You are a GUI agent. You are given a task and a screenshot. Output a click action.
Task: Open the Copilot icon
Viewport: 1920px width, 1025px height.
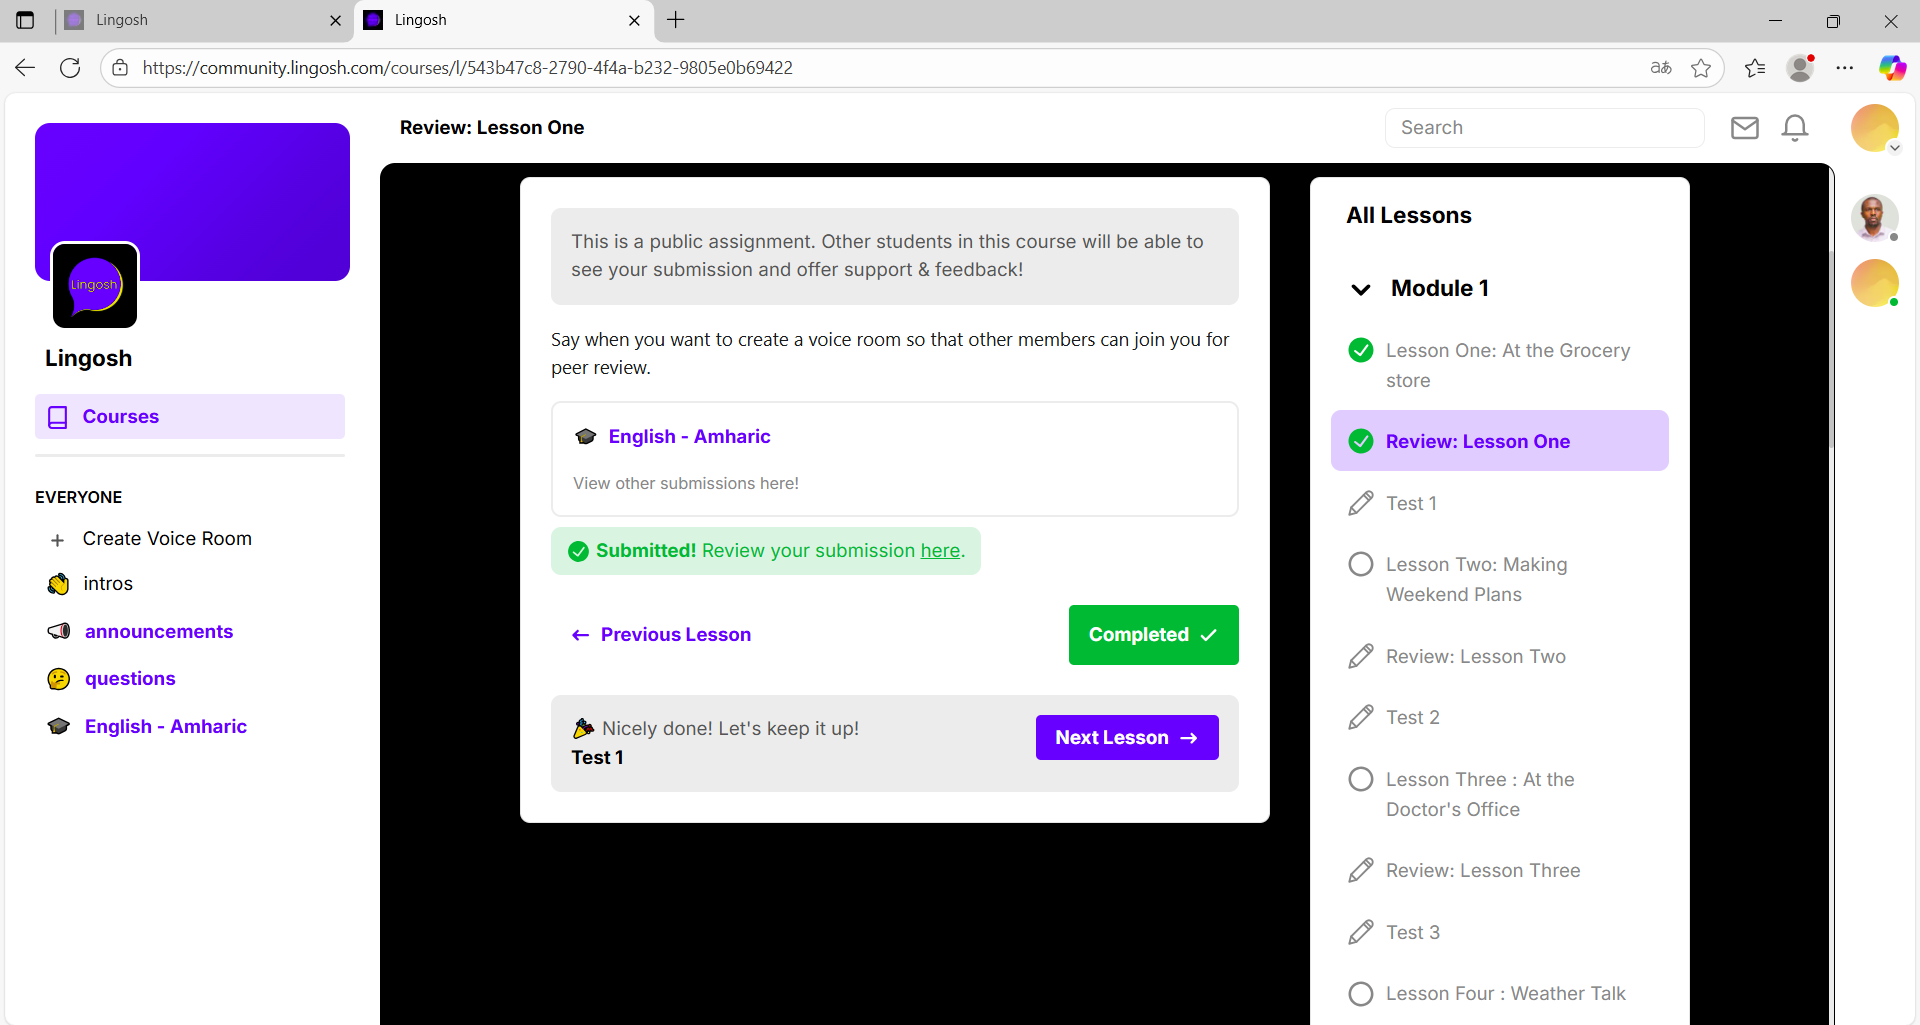click(1892, 68)
